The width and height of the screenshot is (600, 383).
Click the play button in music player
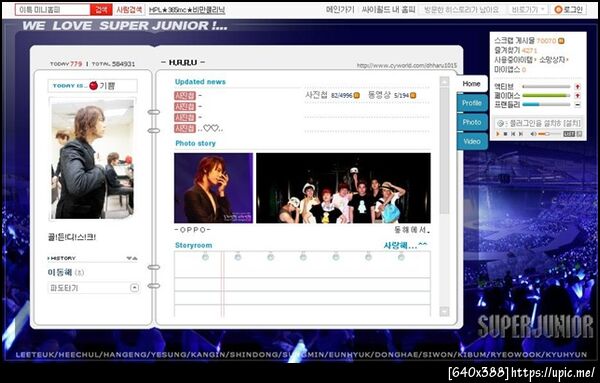coord(498,134)
